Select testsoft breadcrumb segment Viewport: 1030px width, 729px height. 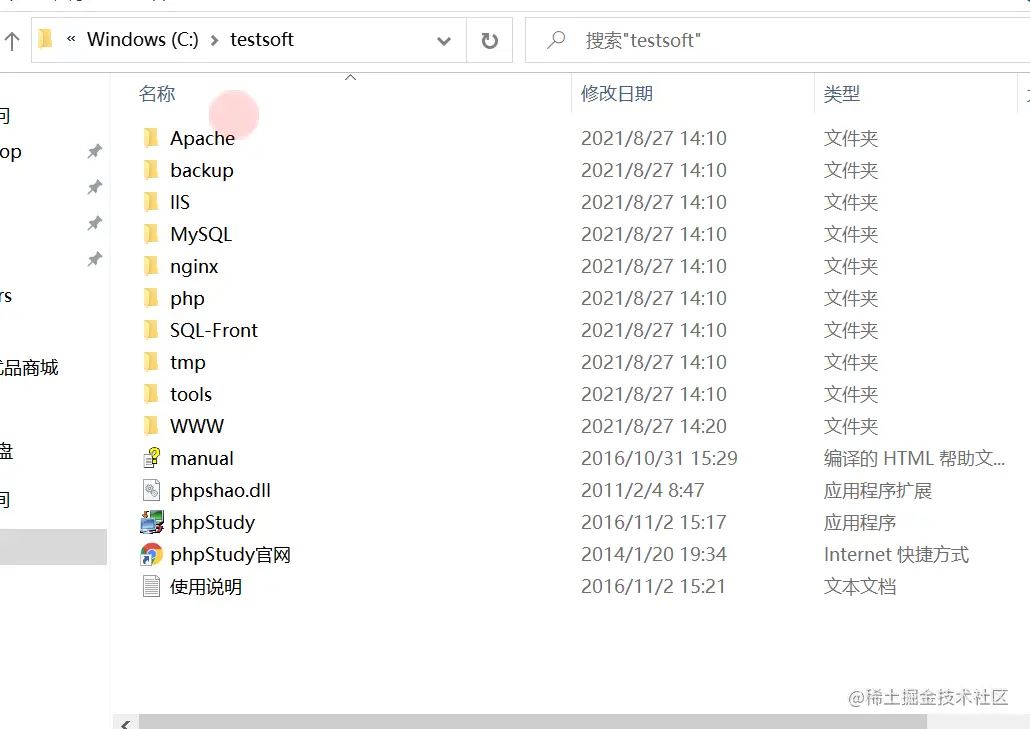click(261, 39)
